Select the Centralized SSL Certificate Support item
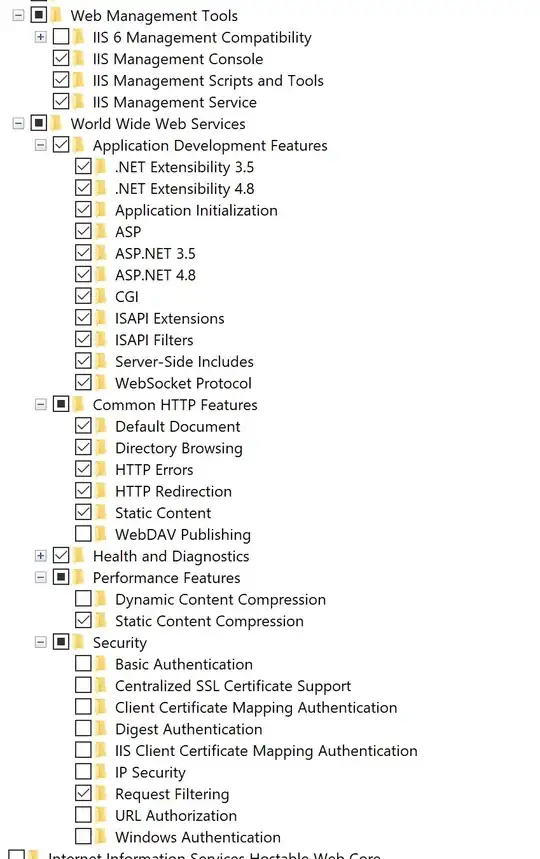The height and width of the screenshot is (859, 540). click(x=233, y=686)
